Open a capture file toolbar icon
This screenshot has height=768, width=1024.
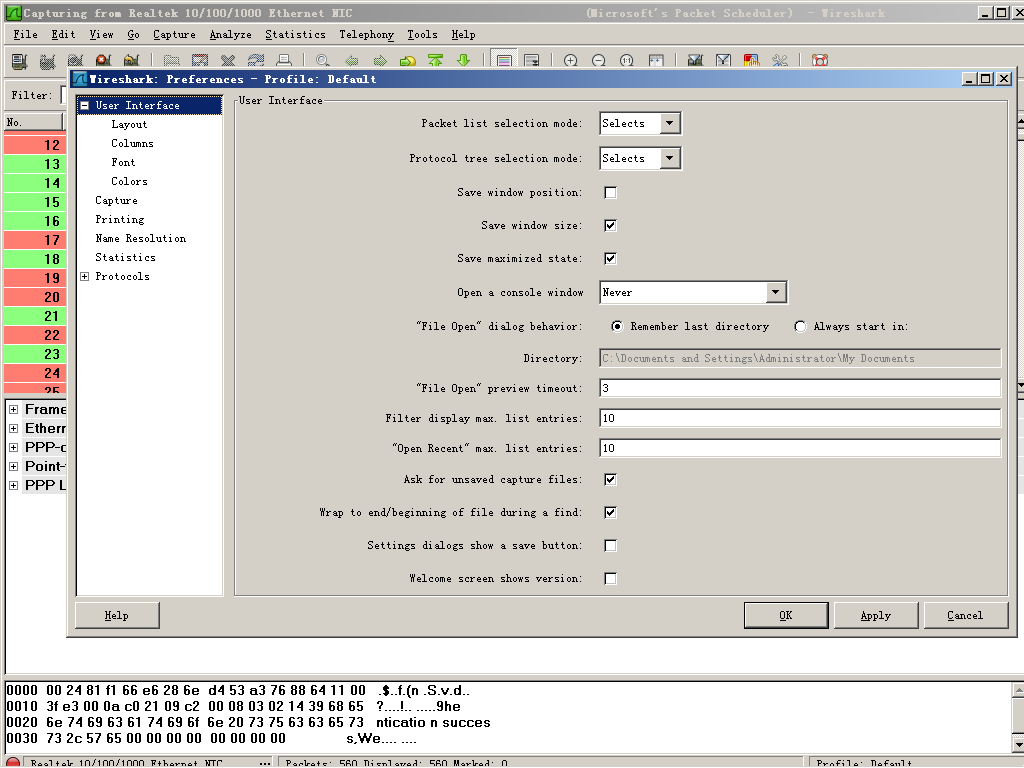click(x=172, y=61)
